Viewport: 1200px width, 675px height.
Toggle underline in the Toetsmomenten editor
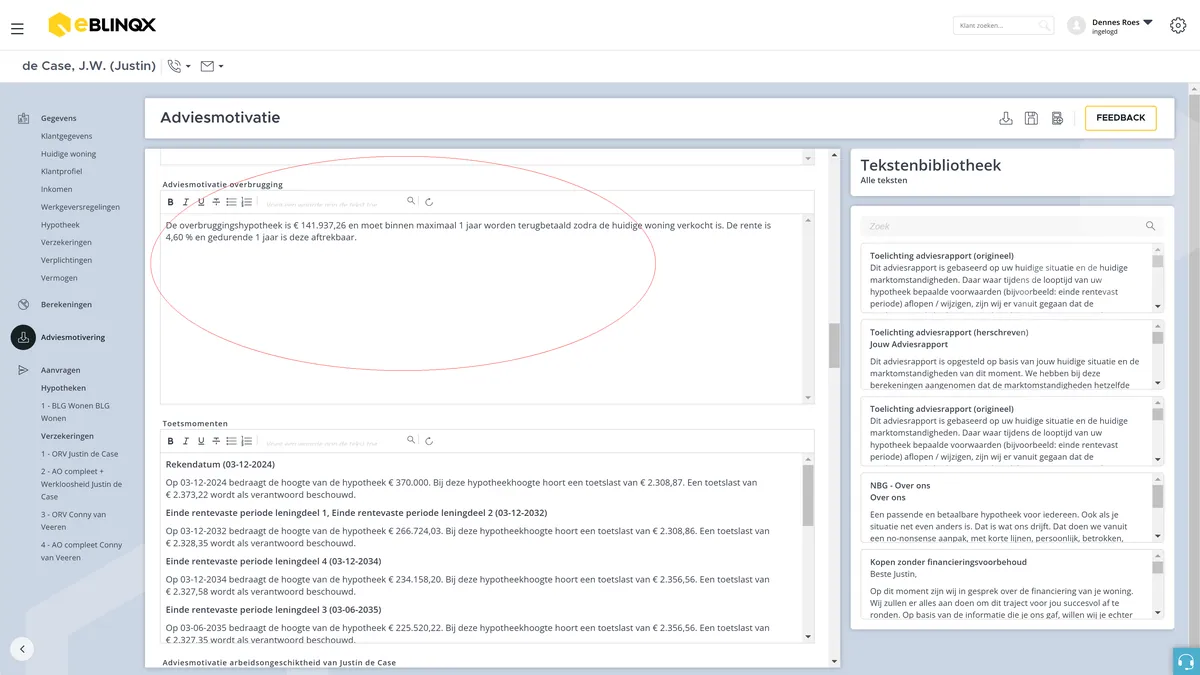(201, 441)
